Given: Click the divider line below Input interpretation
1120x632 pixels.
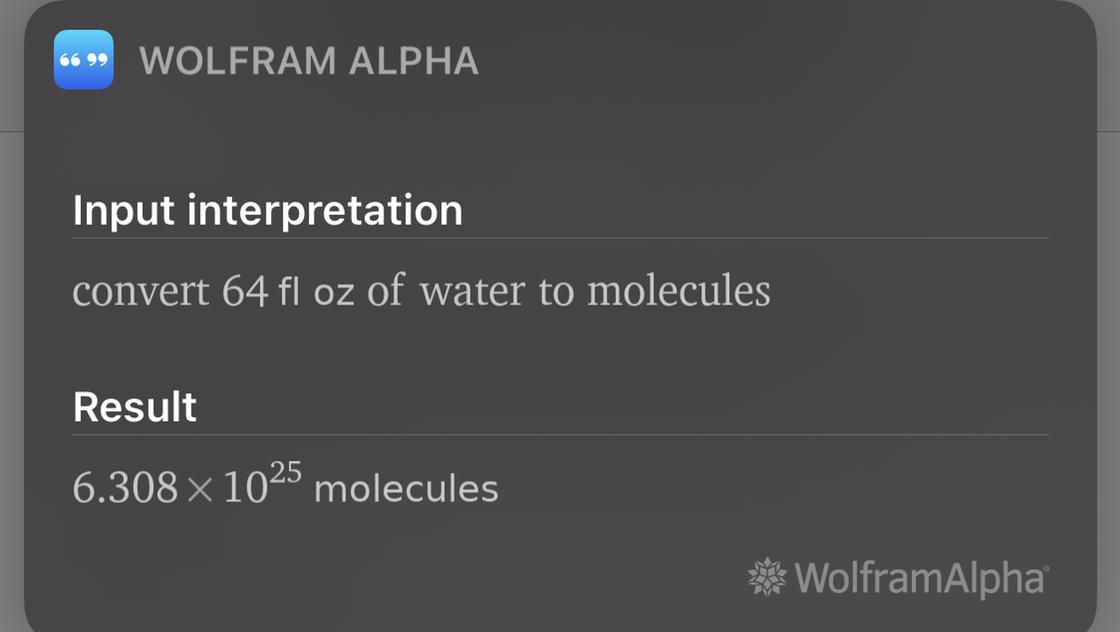Looking at the screenshot, I should tap(560, 238).
